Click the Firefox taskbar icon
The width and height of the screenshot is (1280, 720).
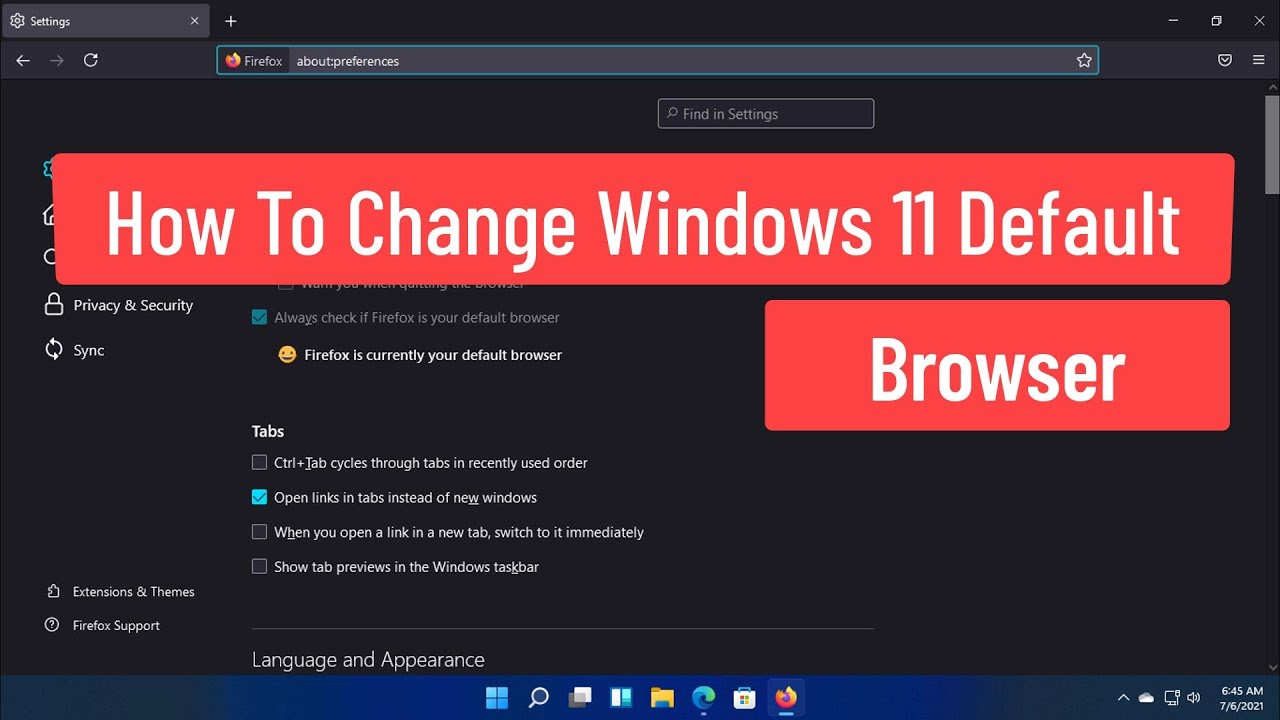(x=786, y=697)
